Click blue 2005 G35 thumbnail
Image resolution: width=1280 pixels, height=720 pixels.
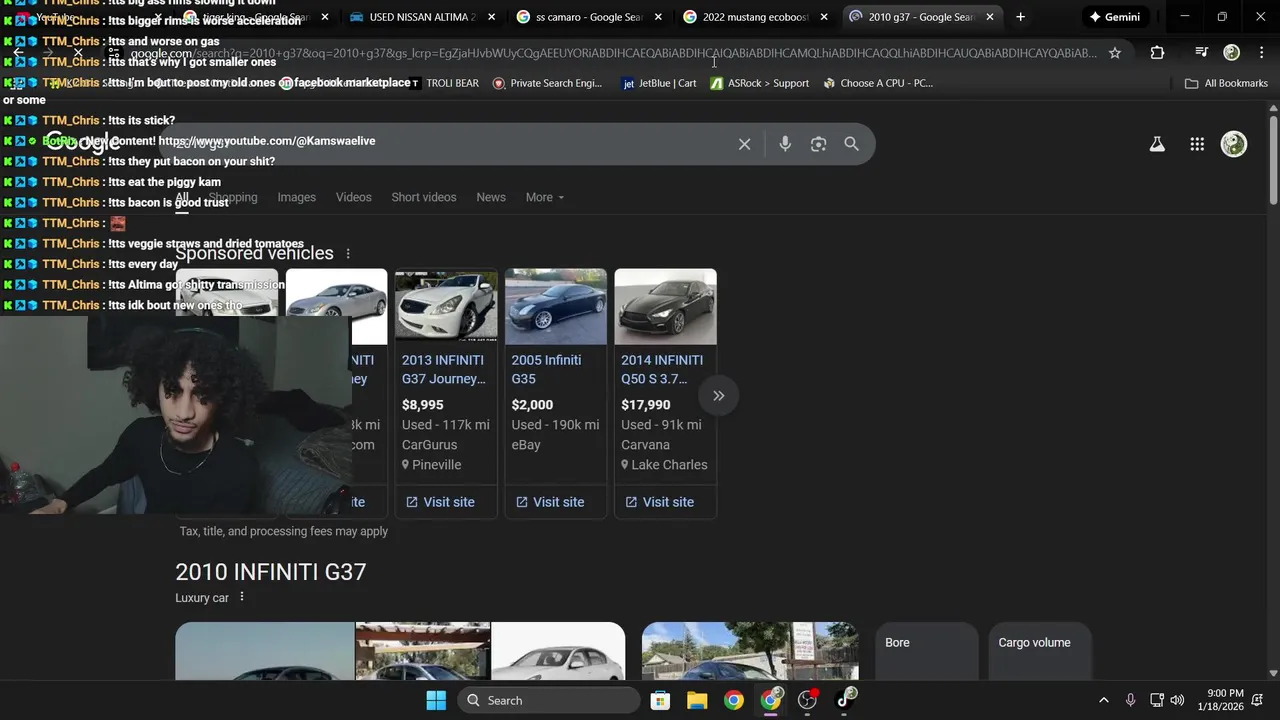(556, 306)
